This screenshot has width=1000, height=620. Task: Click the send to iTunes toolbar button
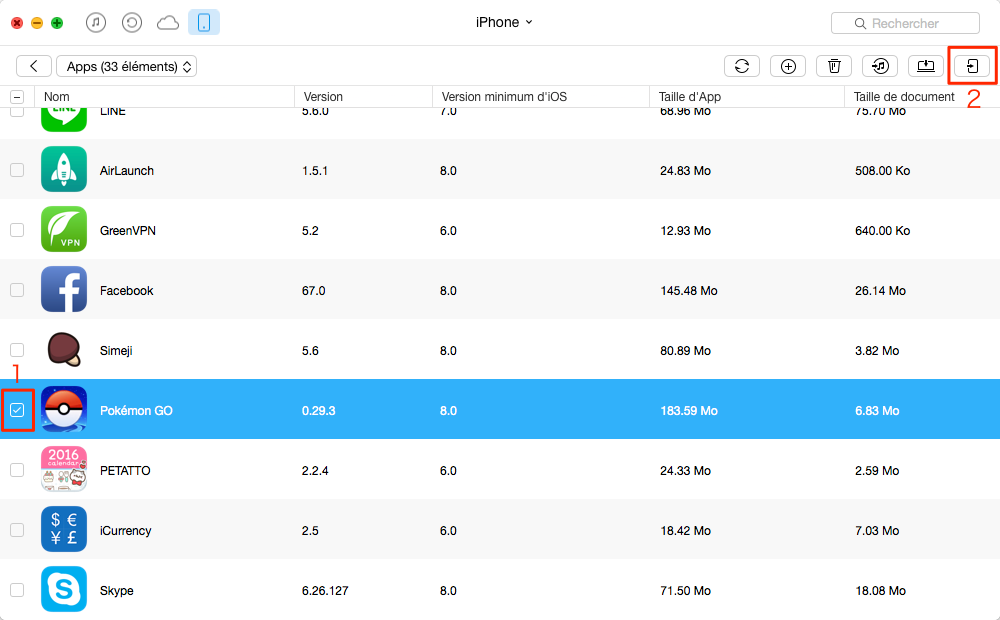click(880, 66)
